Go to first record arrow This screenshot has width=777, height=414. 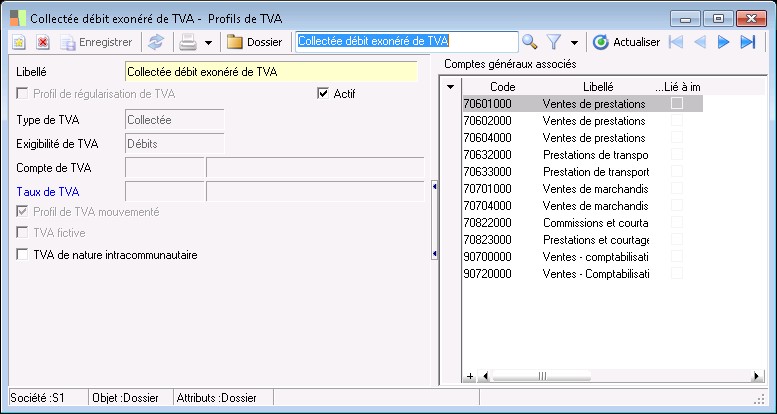tap(675, 43)
